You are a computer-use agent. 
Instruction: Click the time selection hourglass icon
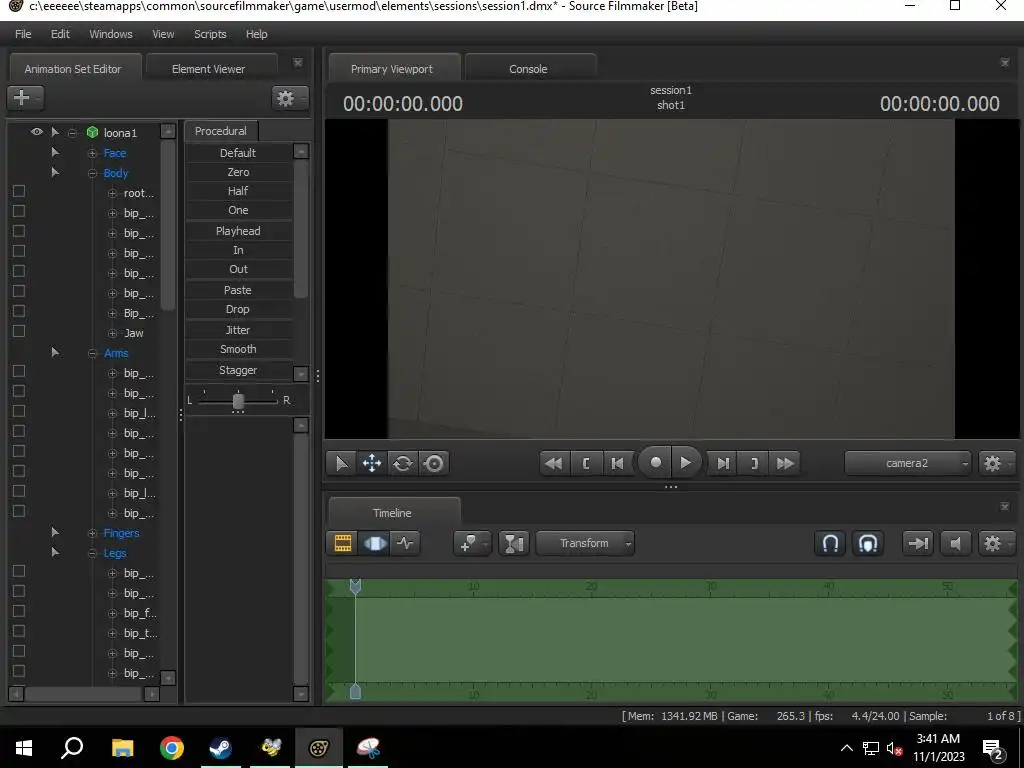coord(514,543)
